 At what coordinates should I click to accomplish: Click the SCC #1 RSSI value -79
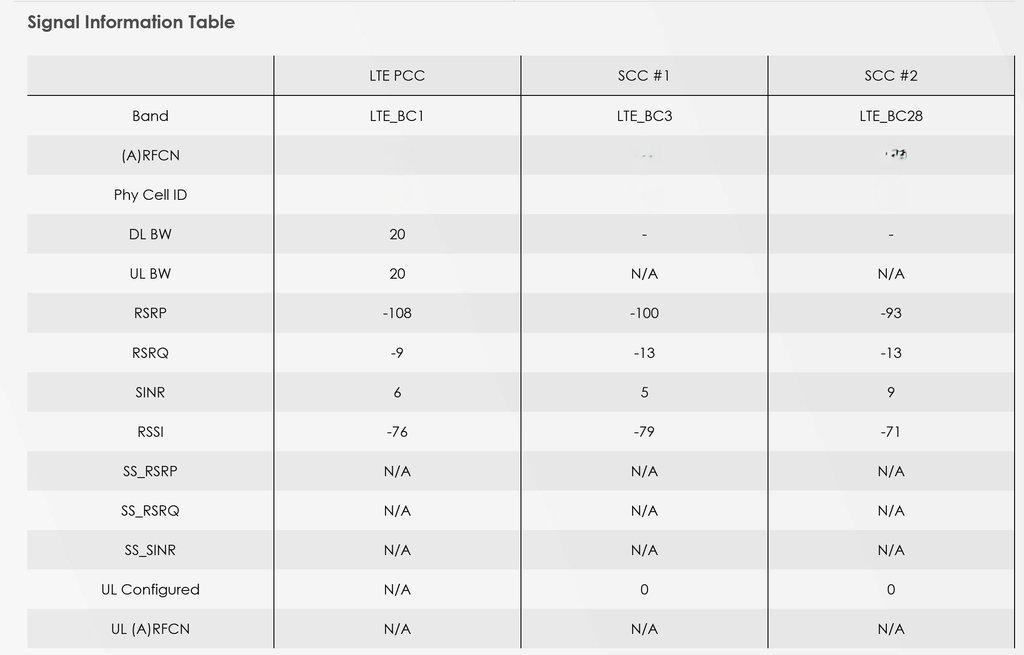[x=644, y=432]
